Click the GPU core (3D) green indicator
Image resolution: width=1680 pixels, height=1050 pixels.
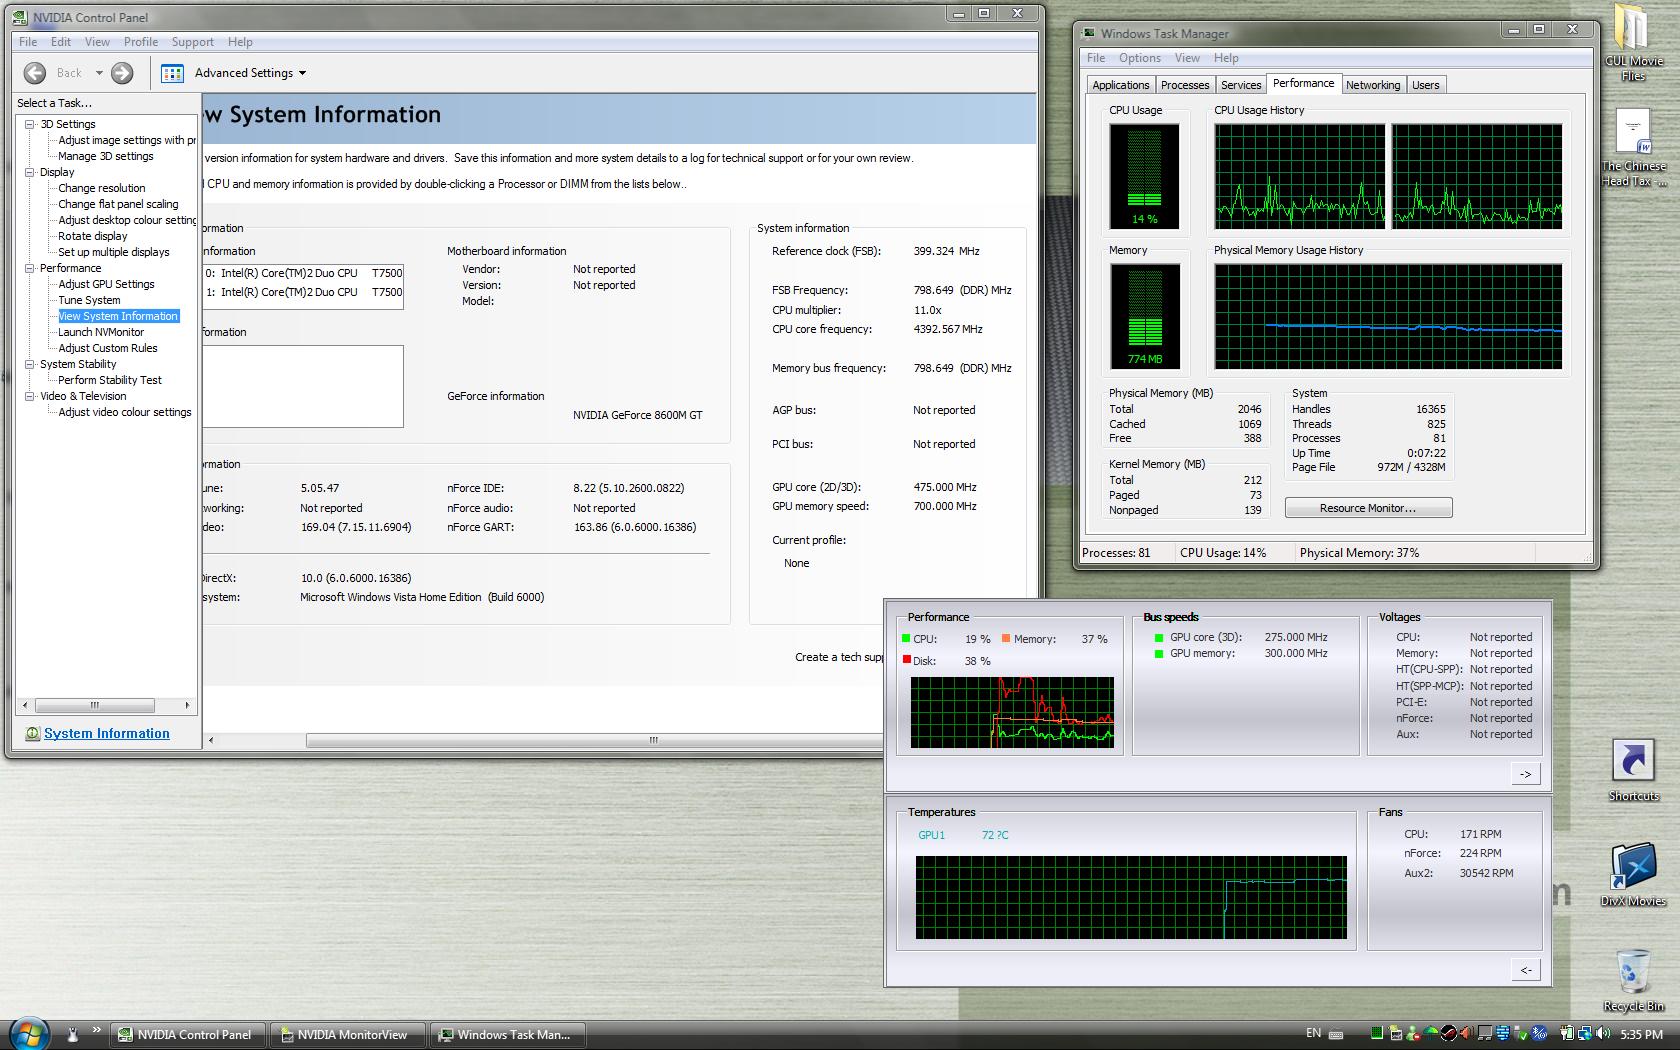tap(1159, 637)
